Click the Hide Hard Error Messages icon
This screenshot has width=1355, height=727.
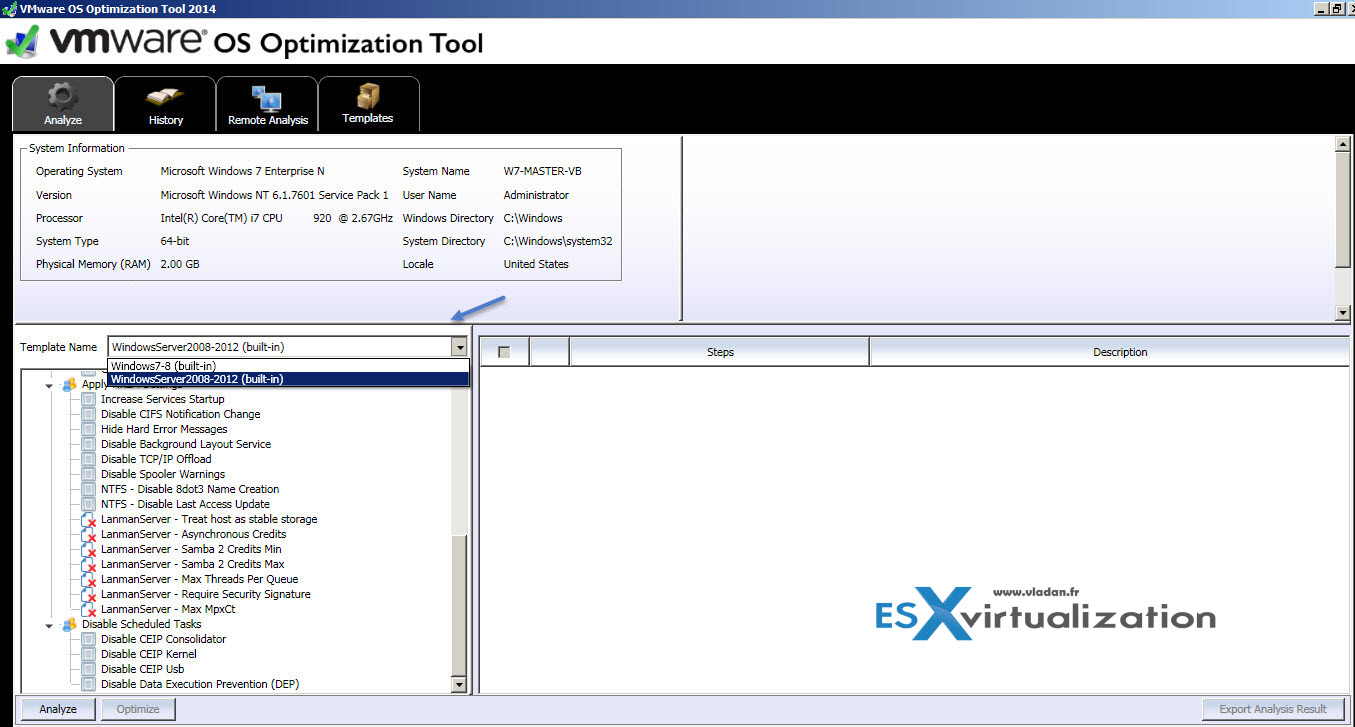click(88, 429)
